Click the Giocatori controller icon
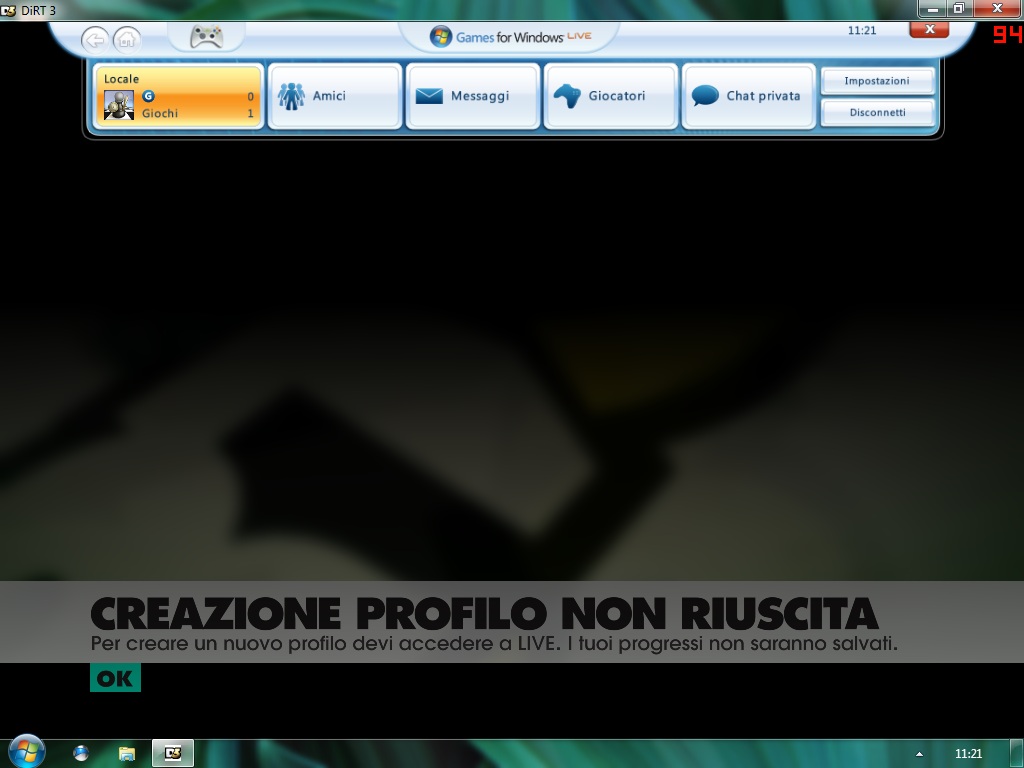The height and width of the screenshot is (768, 1024). (x=567, y=96)
